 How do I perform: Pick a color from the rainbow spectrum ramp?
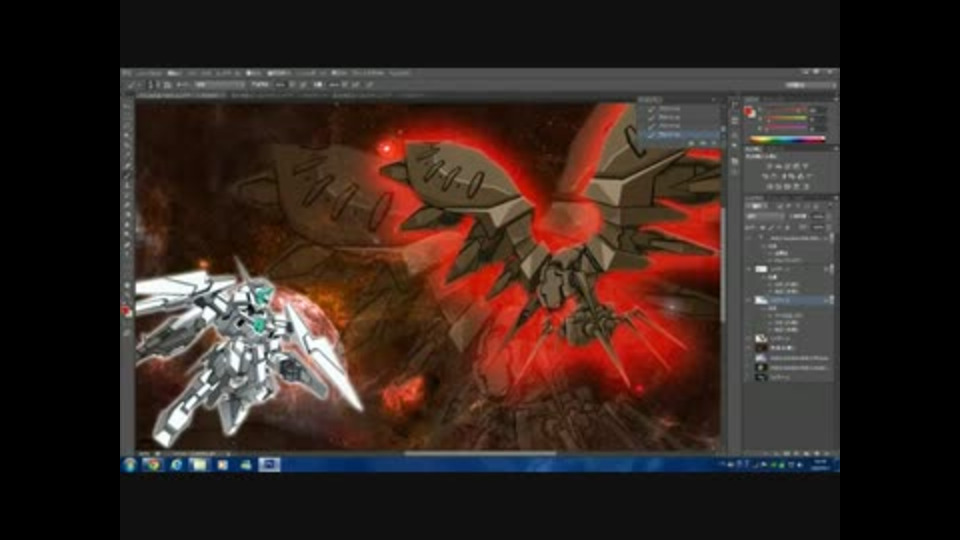[x=787, y=140]
